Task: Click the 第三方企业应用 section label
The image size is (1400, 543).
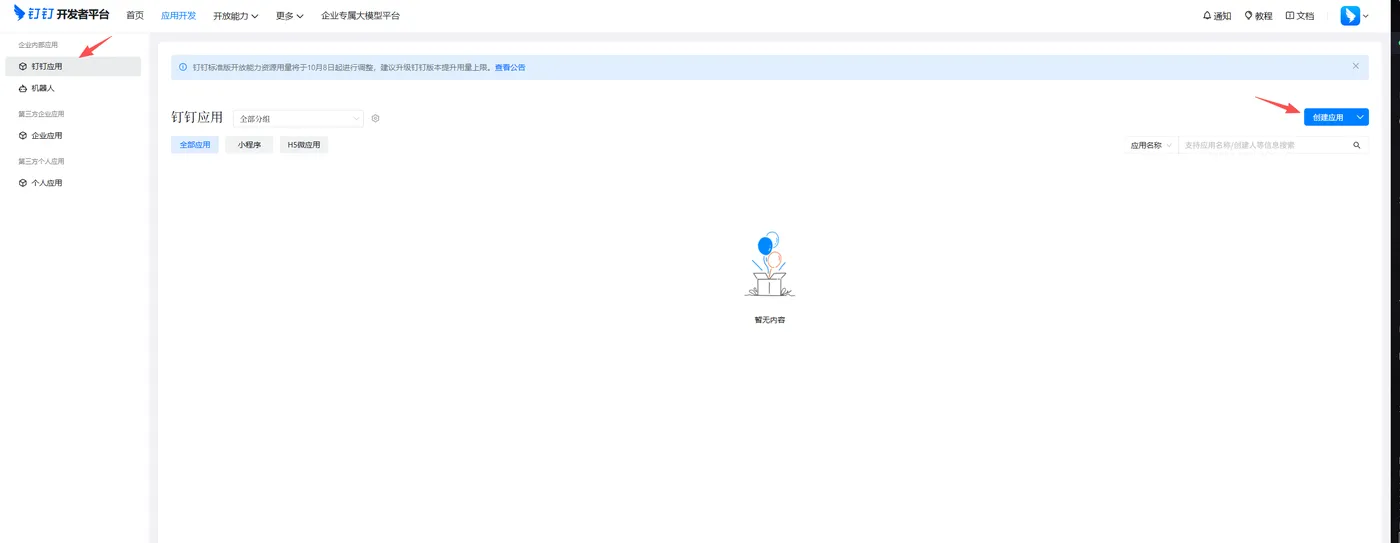Action: (x=41, y=114)
